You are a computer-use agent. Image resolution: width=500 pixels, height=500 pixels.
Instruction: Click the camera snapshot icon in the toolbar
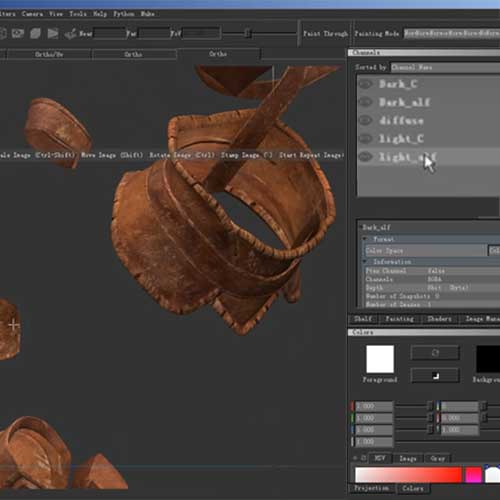[18, 33]
